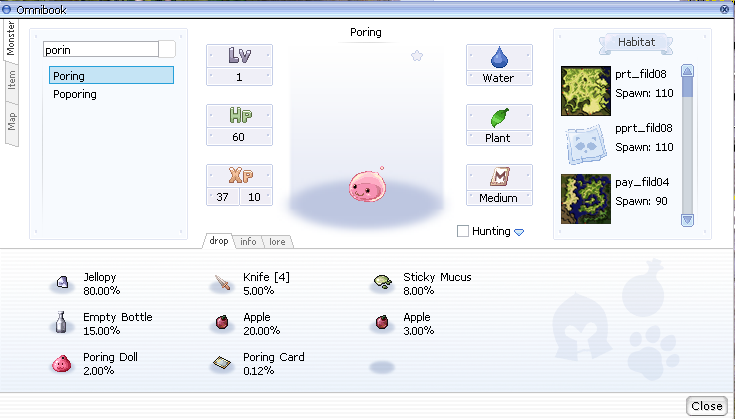Click the Poring Doll drop icon

tap(61, 364)
